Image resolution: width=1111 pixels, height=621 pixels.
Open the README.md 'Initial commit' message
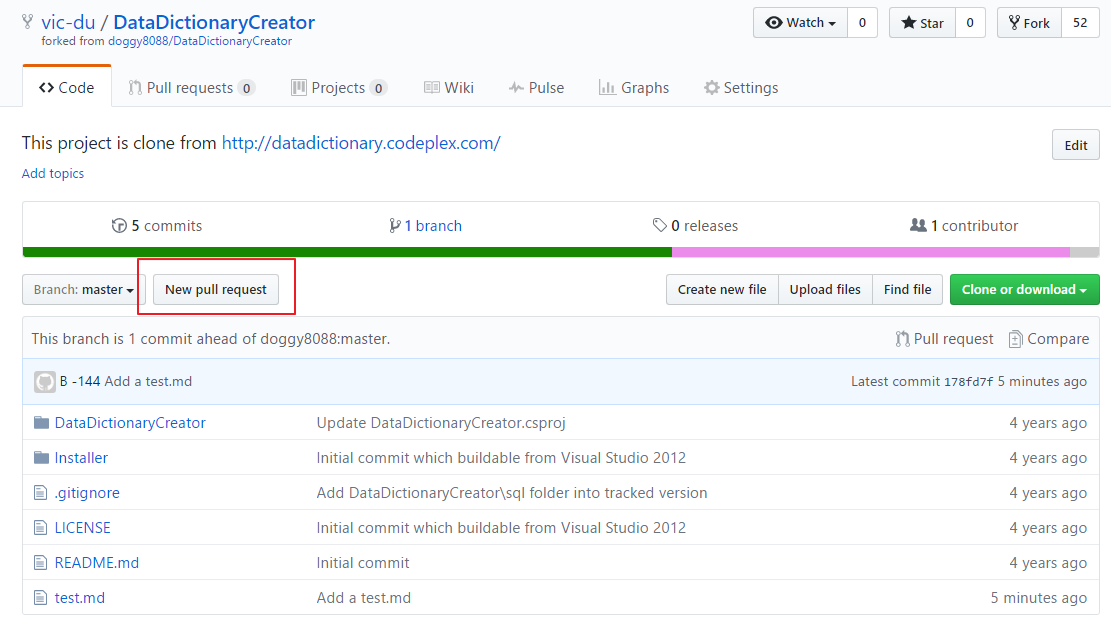coord(363,563)
